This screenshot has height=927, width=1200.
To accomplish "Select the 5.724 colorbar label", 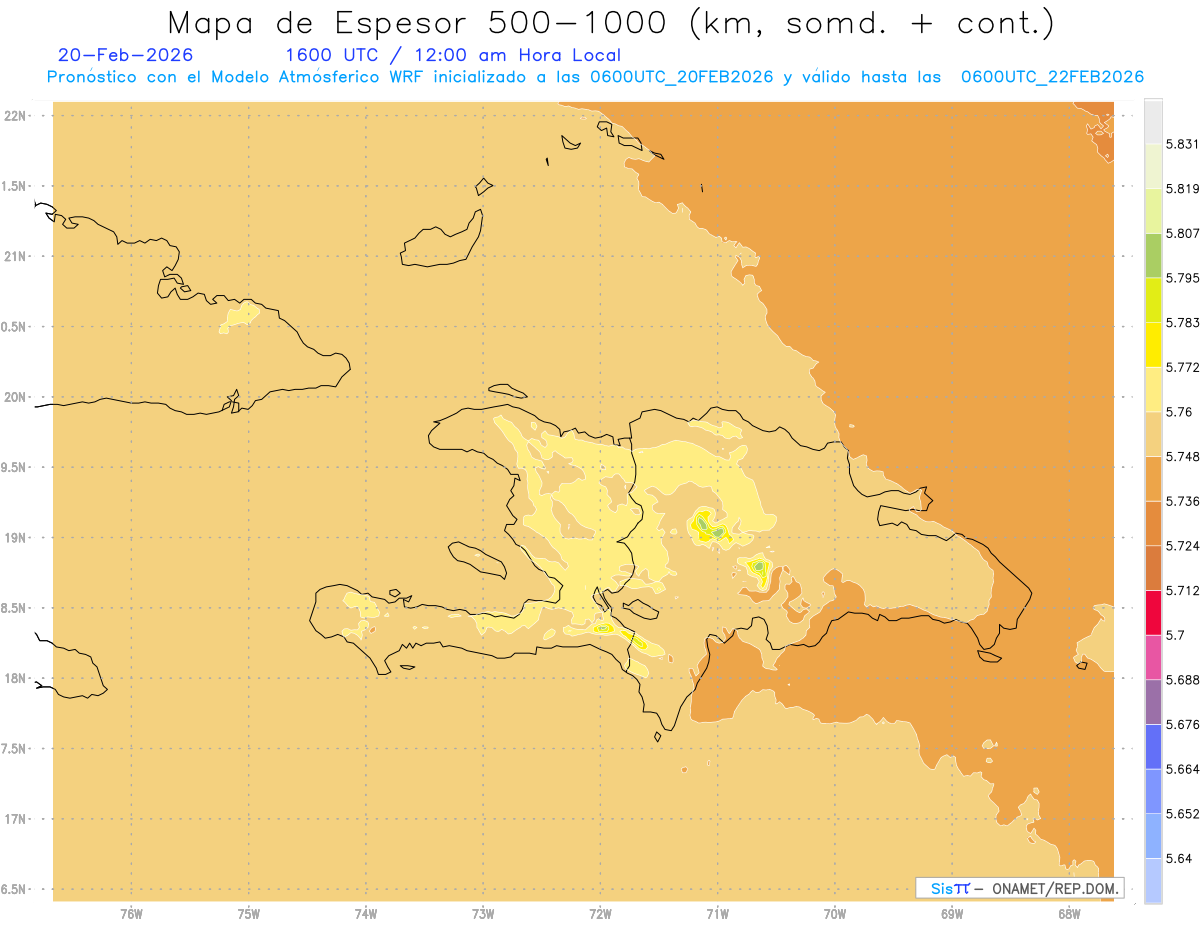I will (1183, 546).
